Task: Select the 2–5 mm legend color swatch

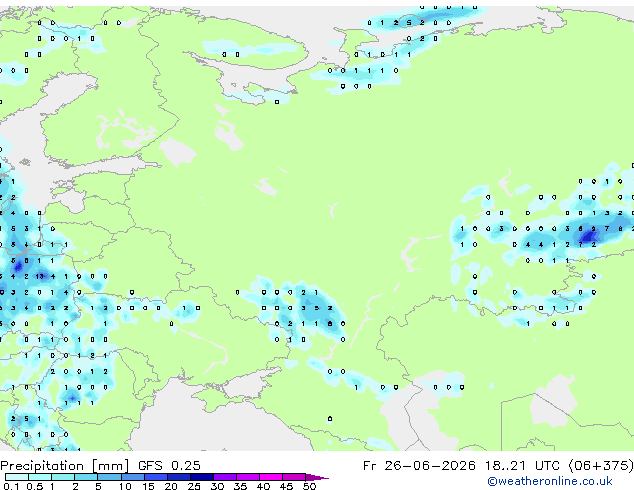Action: click(x=86, y=477)
